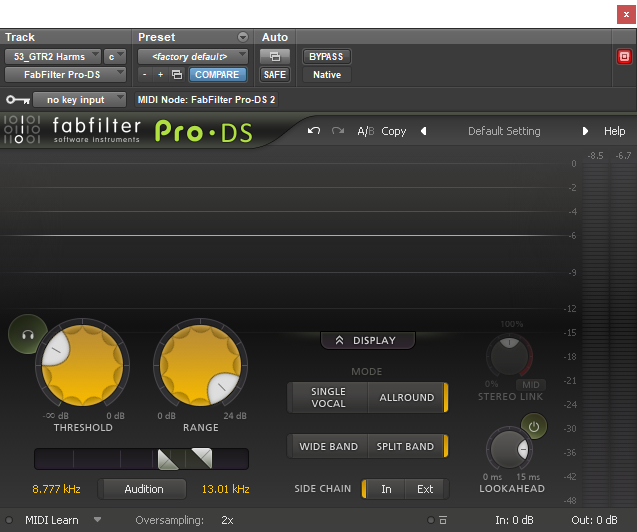
Task: Click the redo arrow icon
Action: click(x=338, y=131)
